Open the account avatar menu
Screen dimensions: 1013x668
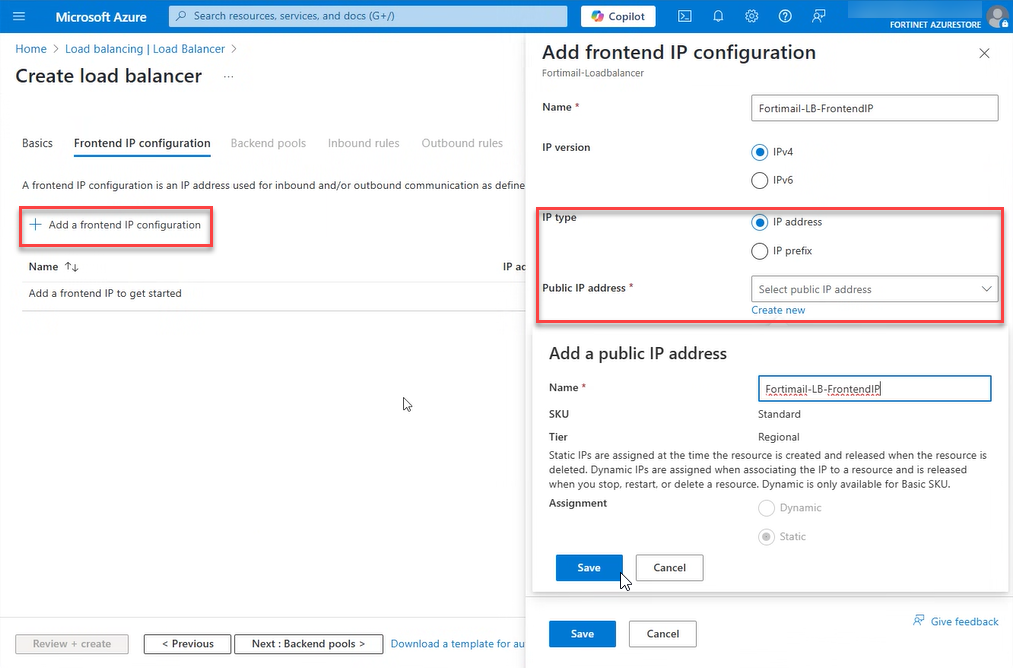[x=997, y=16]
